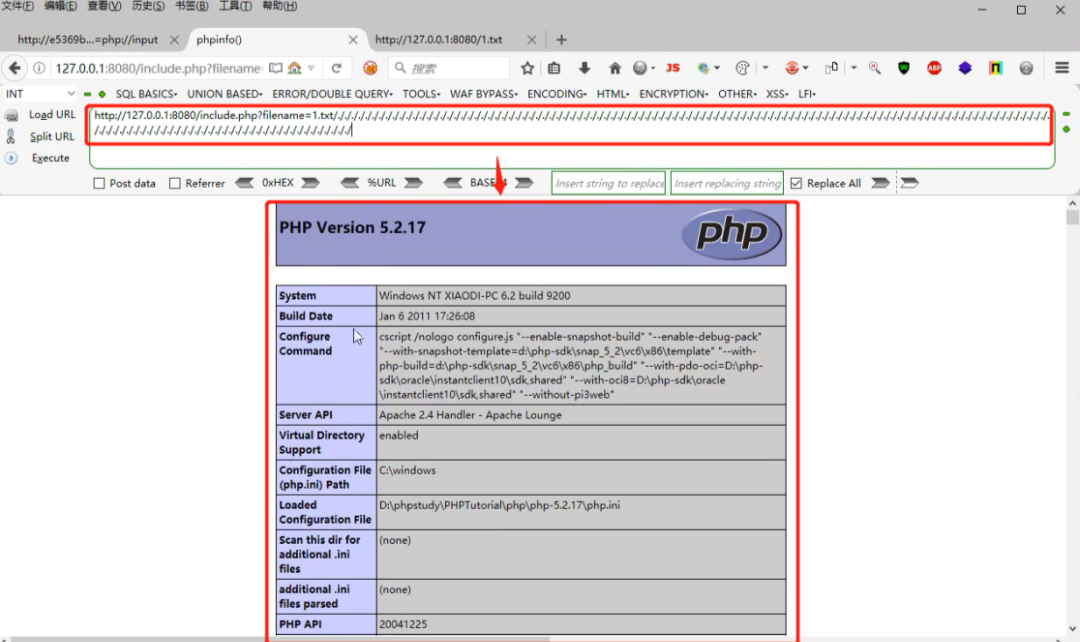
Task: Click the site info icon in address bar
Action: [x=39, y=68]
